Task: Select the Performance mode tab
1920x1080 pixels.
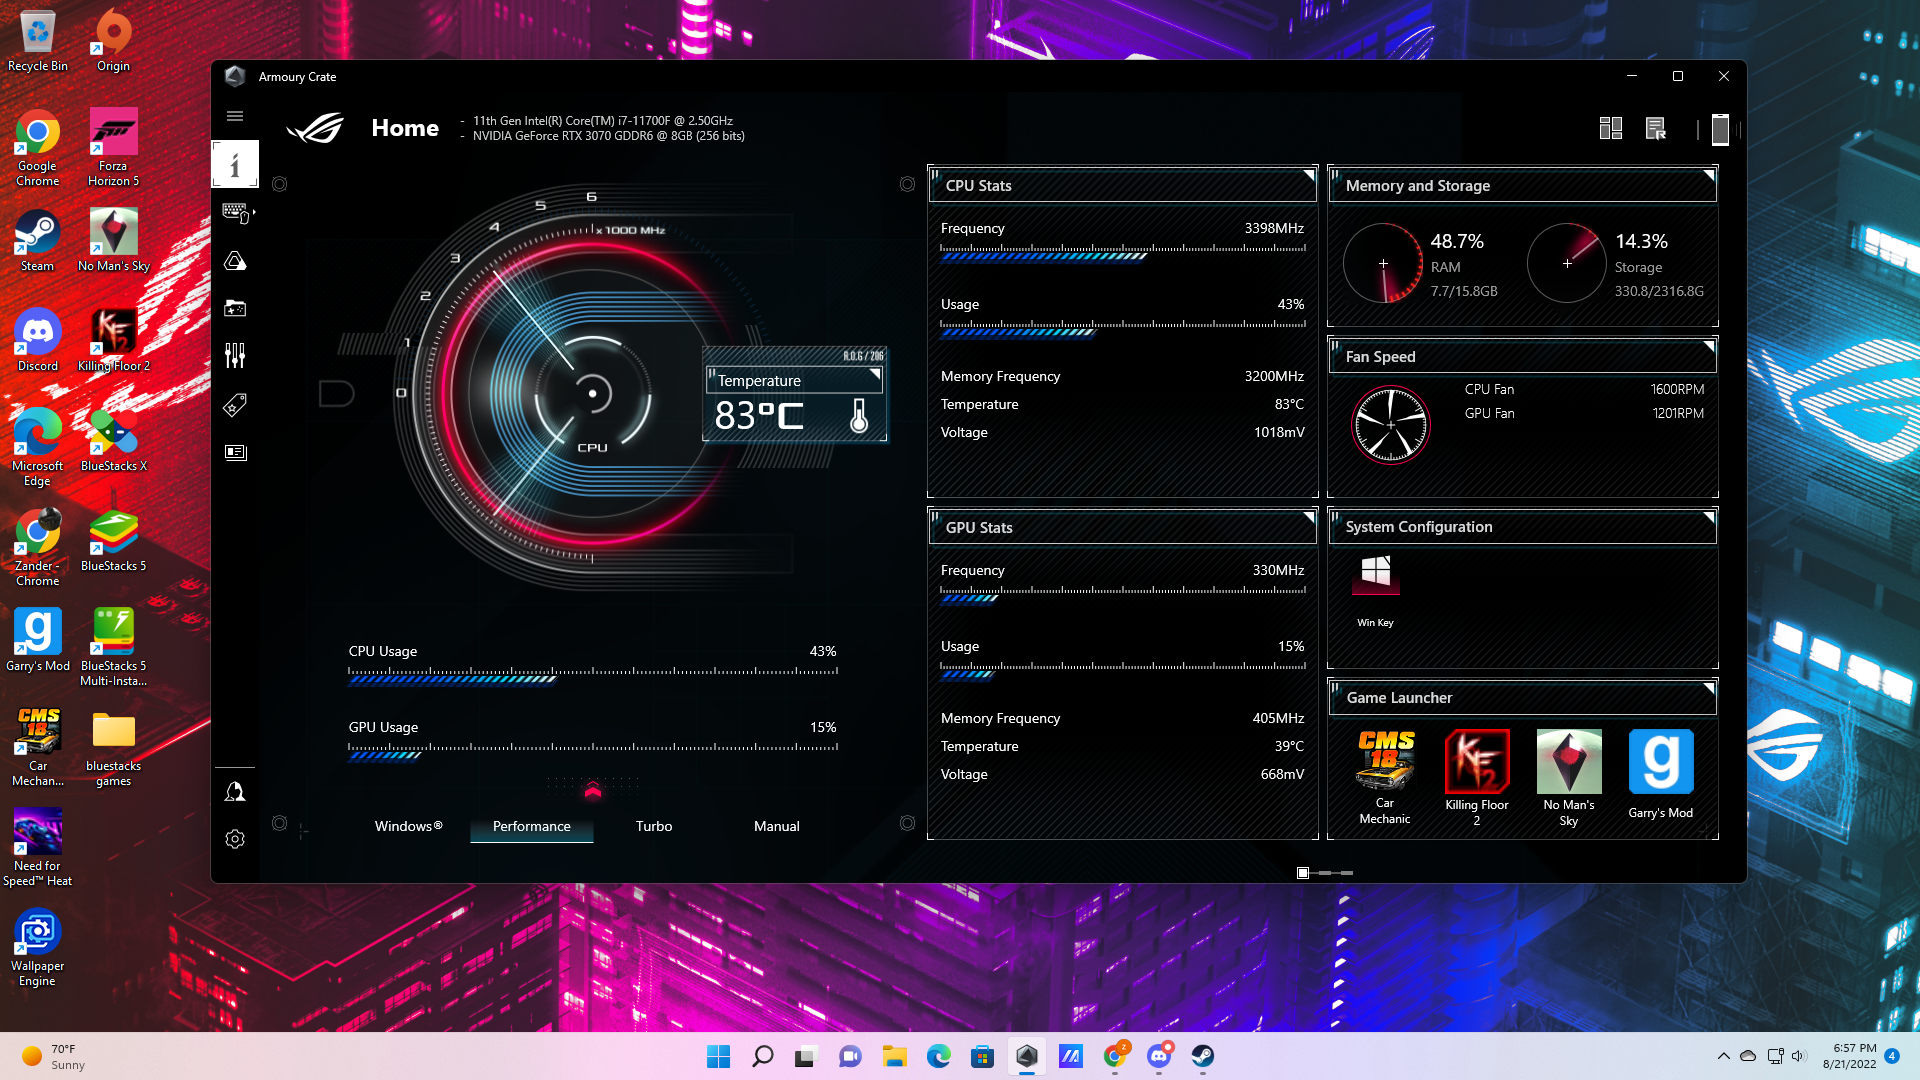Action: coord(531,826)
